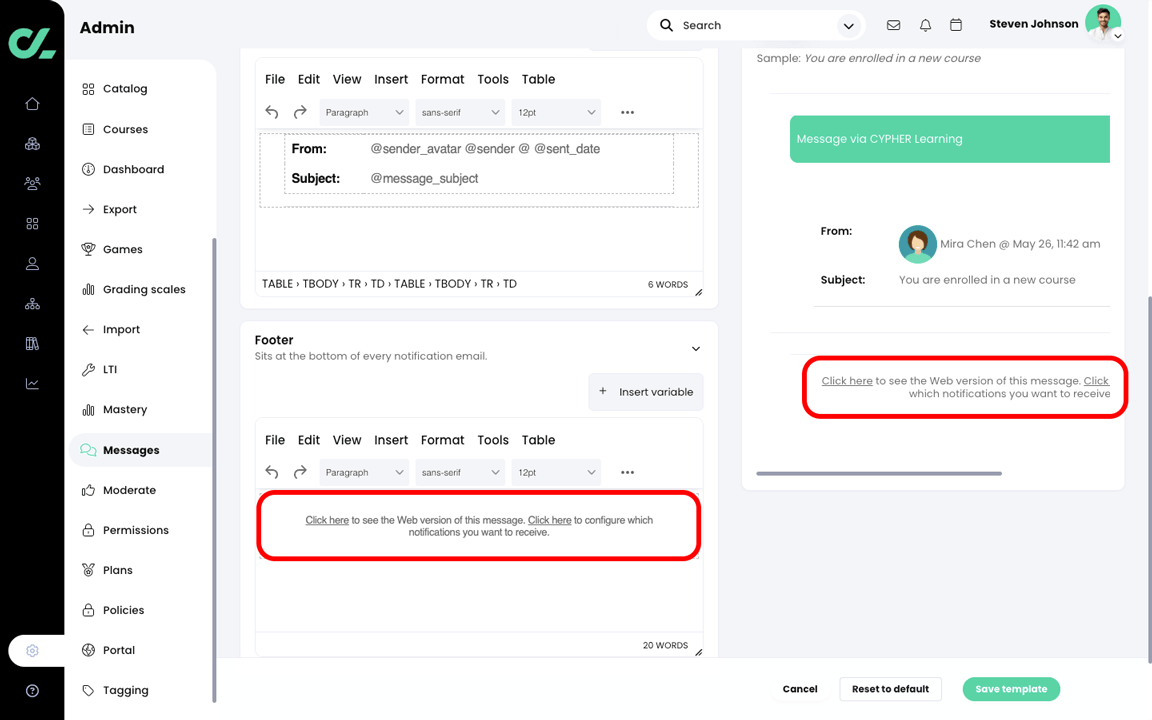Go to Catalog in admin sidebar

(x=125, y=89)
